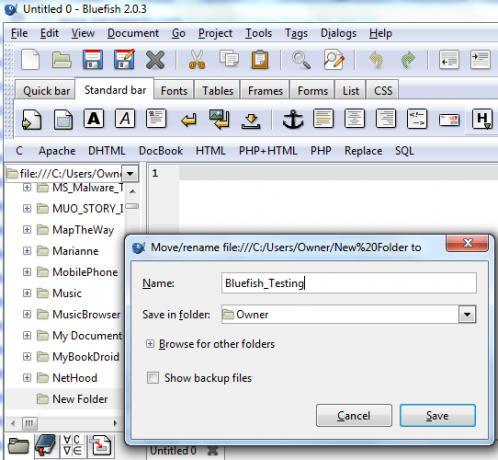The height and width of the screenshot is (460, 498).
Task: Click the Italic A icon
Action: pyautogui.click(x=125, y=119)
